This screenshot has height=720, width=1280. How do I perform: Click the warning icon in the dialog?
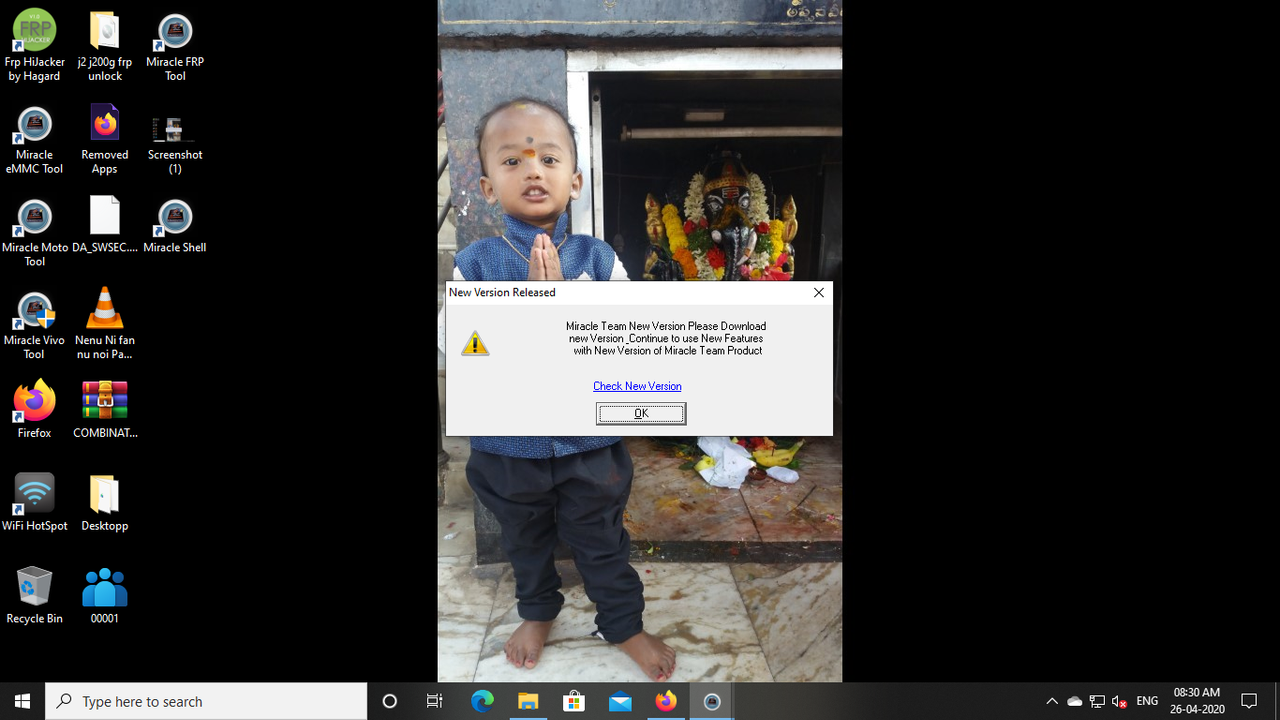pos(475,343)
